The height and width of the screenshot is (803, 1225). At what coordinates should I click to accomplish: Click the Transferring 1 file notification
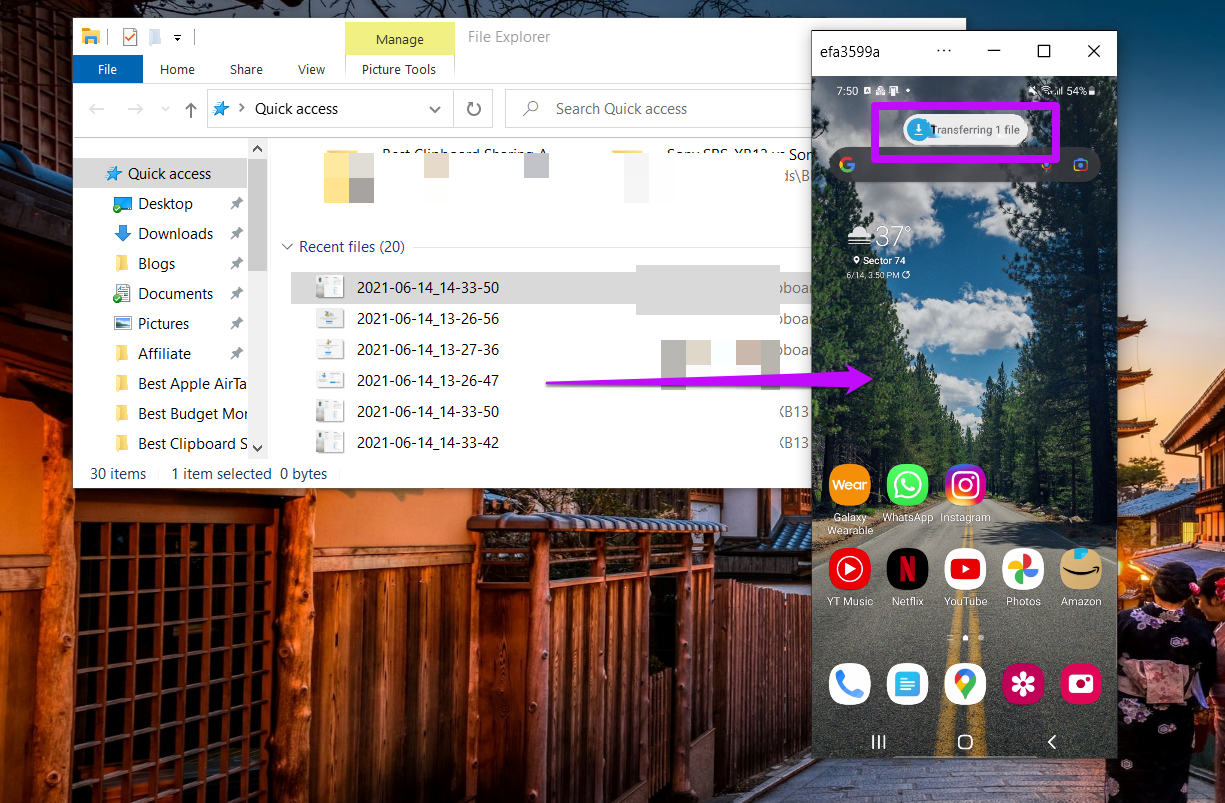coord(965,130)
